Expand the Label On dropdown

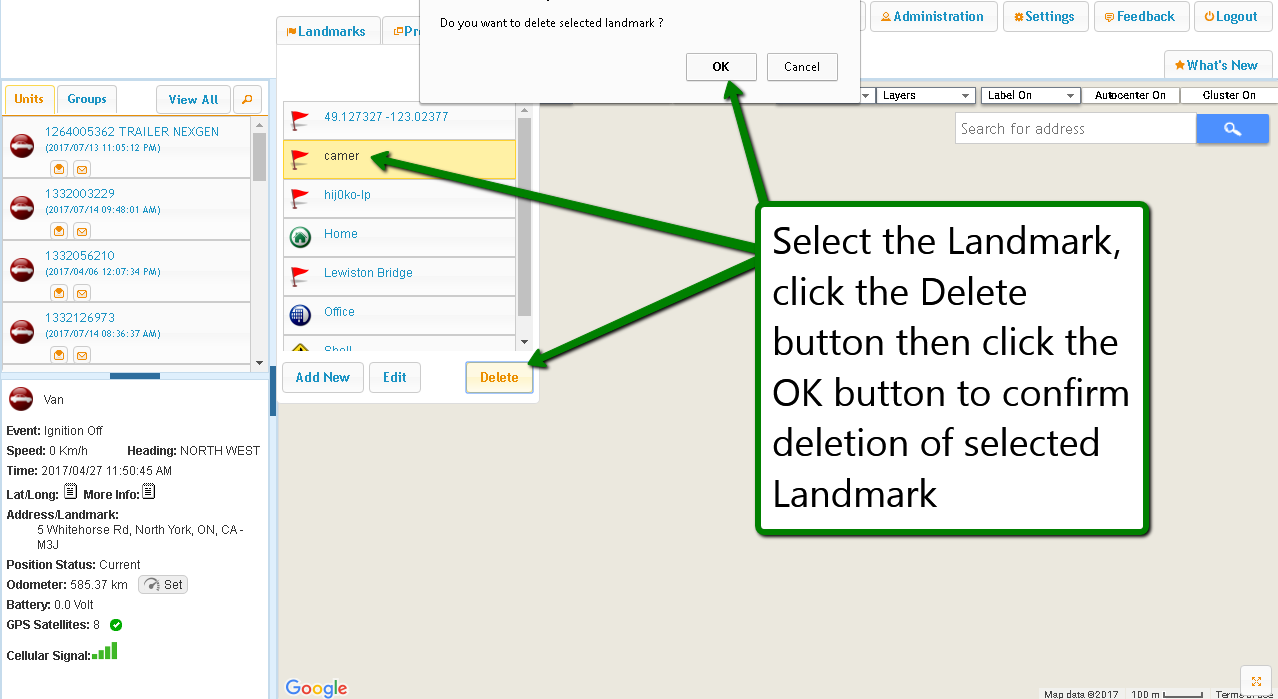pos(1031,96)
